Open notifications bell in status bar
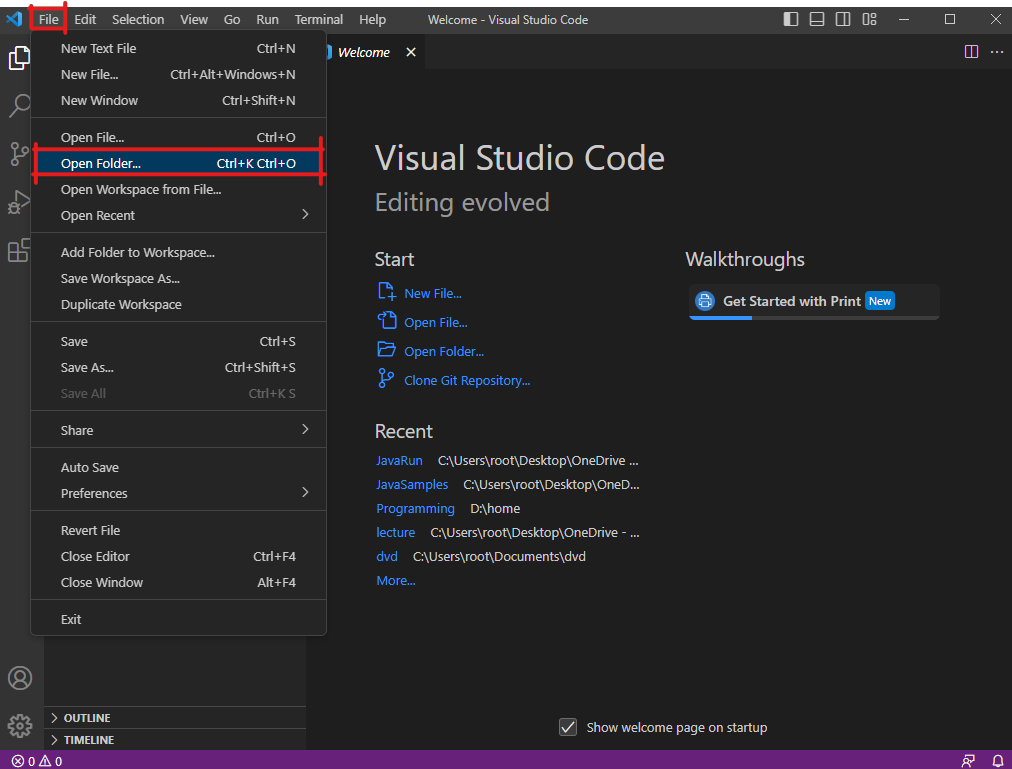 point(997,761)
